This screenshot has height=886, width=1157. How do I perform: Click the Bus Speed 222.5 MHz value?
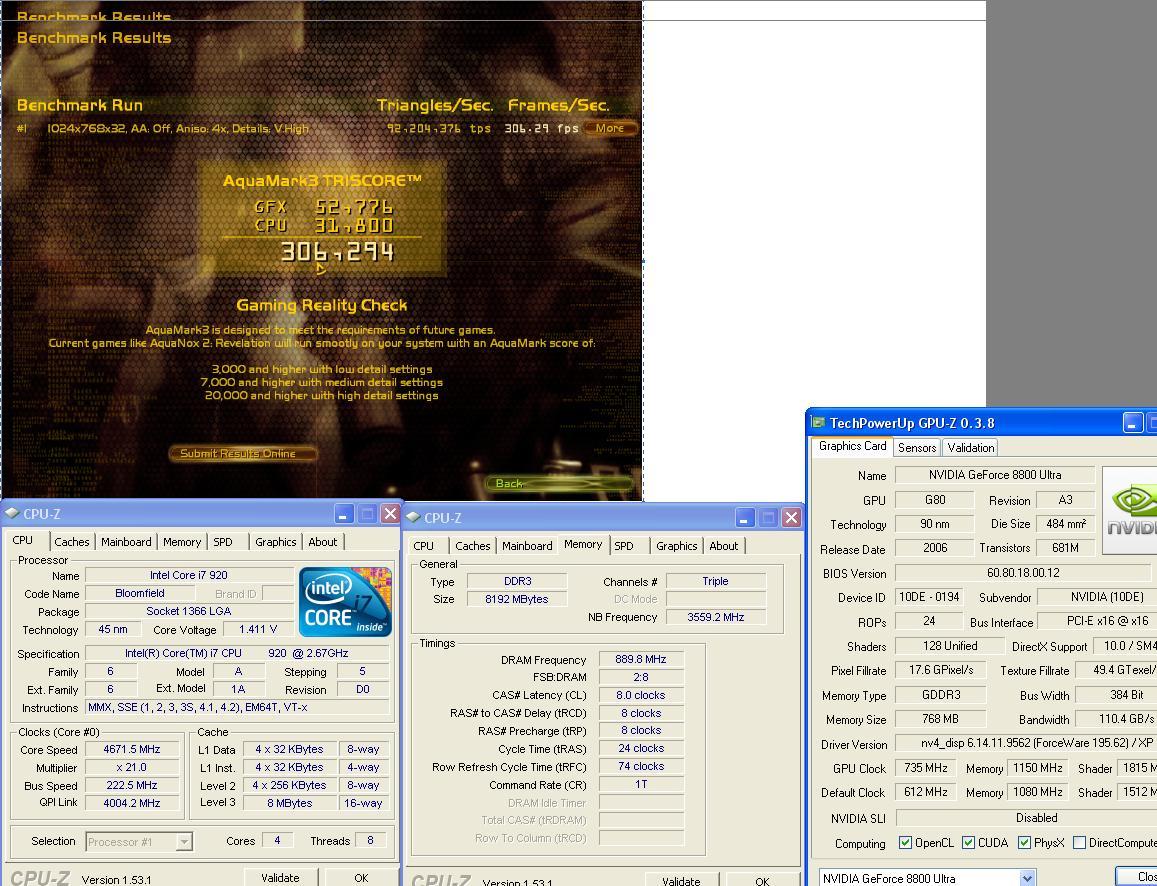coord(131,786)
